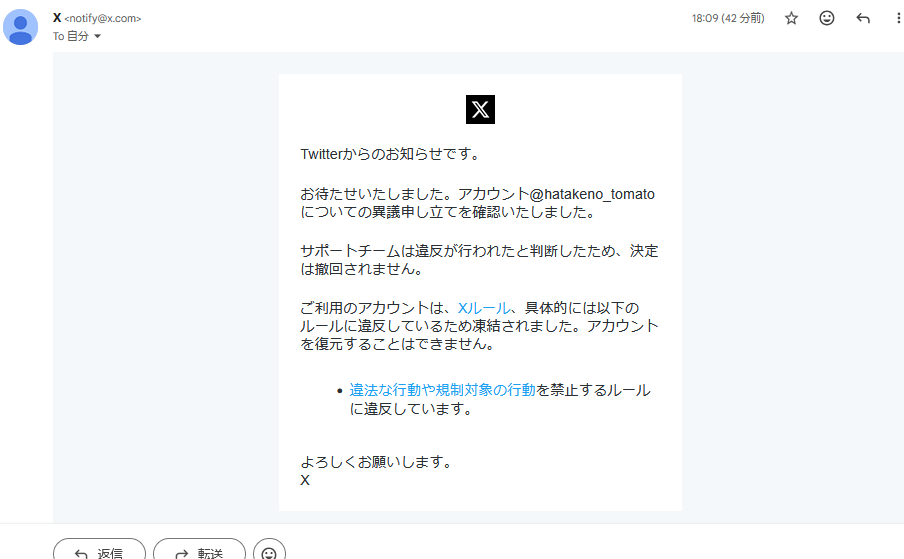Click the sender profile avatar
The height and width of the screenshot is (559, 904).
coord(21,27)
